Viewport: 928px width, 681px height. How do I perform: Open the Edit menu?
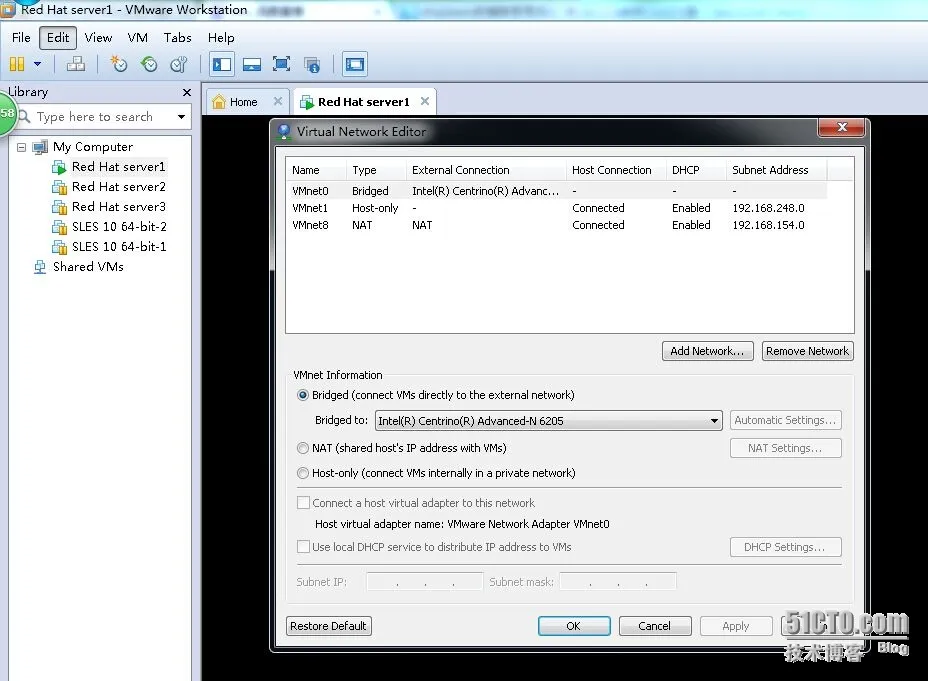[x=58, y=38]
